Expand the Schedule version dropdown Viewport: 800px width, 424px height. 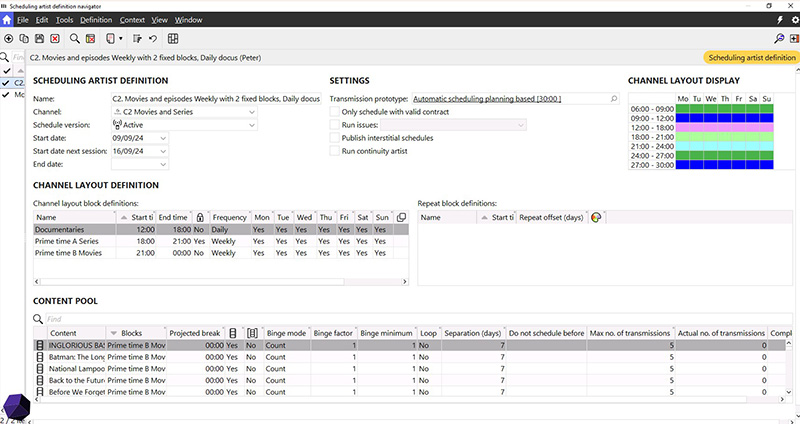pyautogui.click(x=250, y=125)
